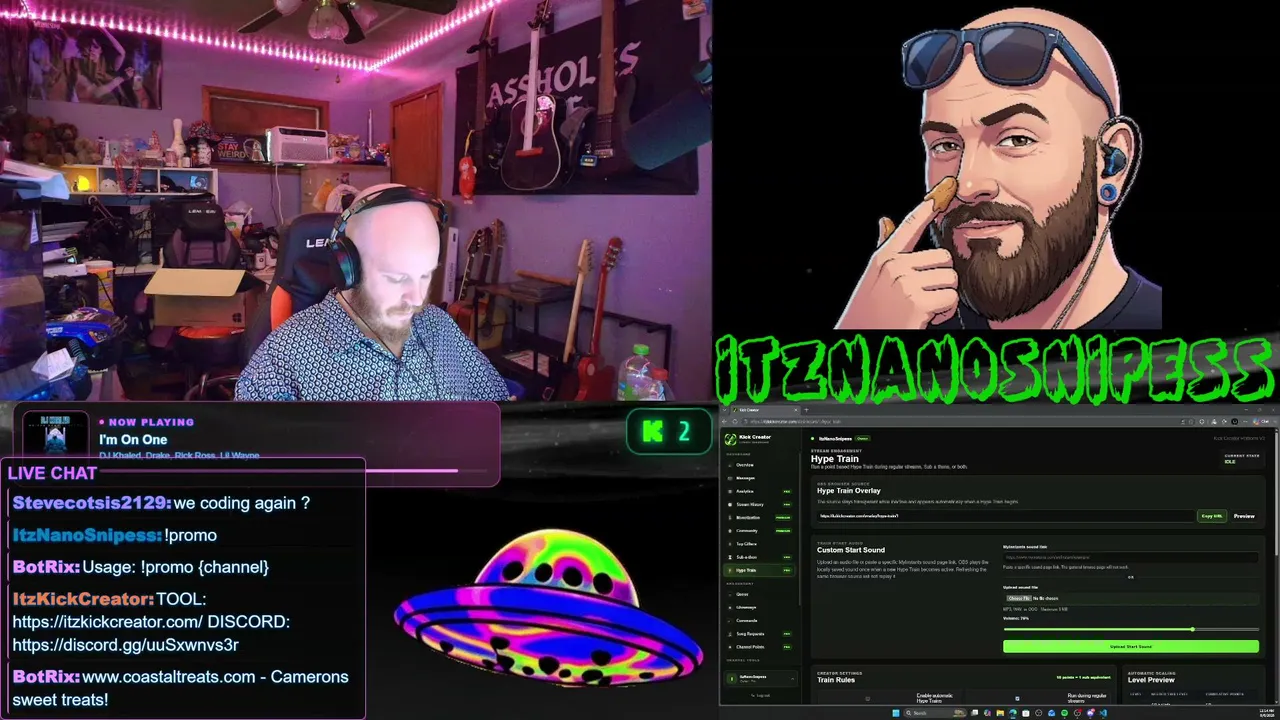Open Analytics page in sidebar

[760, 491]
